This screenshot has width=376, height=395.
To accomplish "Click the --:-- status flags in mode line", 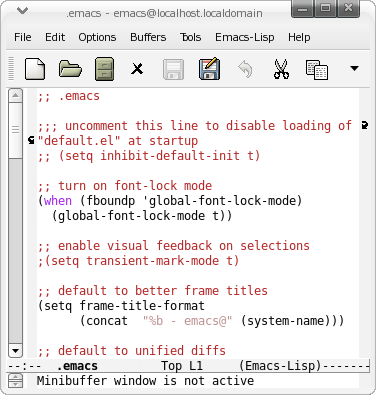I will 24,366.
